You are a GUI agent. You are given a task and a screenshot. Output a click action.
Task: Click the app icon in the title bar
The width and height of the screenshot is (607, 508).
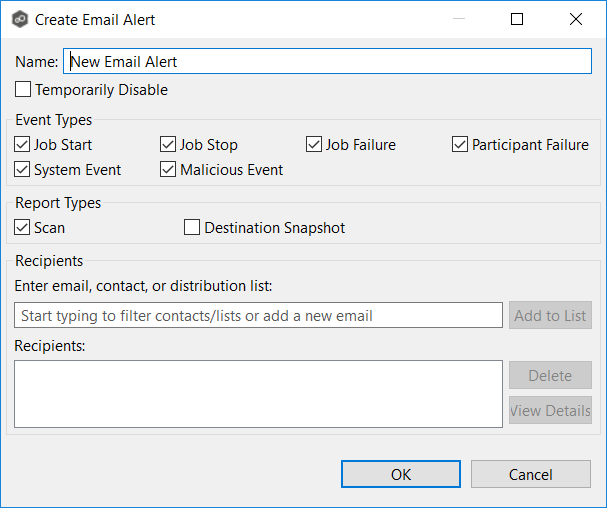[x=19, y=19]
